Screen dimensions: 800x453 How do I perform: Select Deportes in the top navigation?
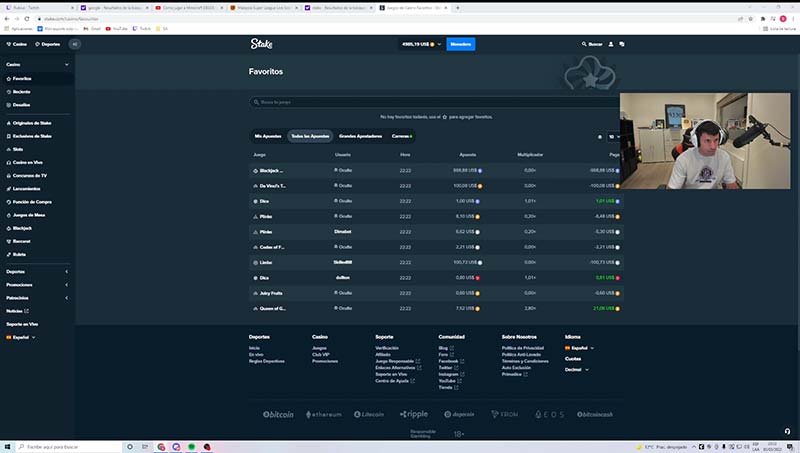47,44
